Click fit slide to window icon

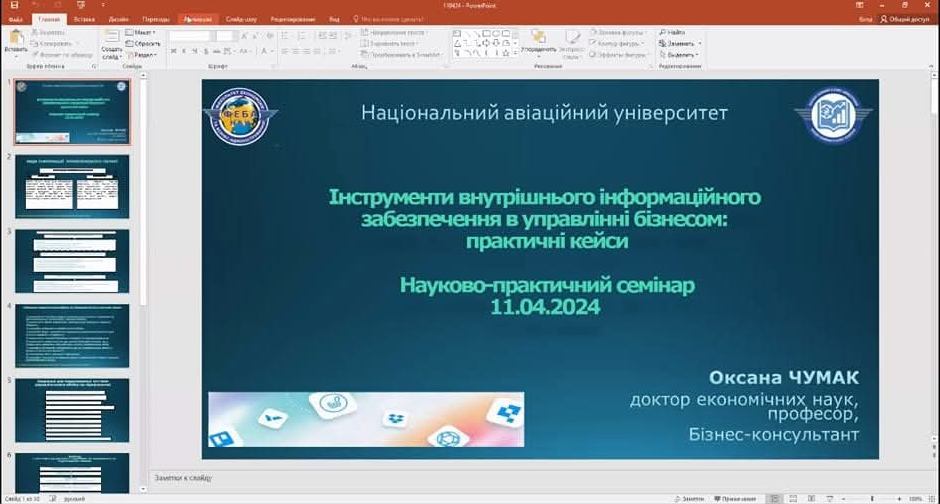point(931,498)
